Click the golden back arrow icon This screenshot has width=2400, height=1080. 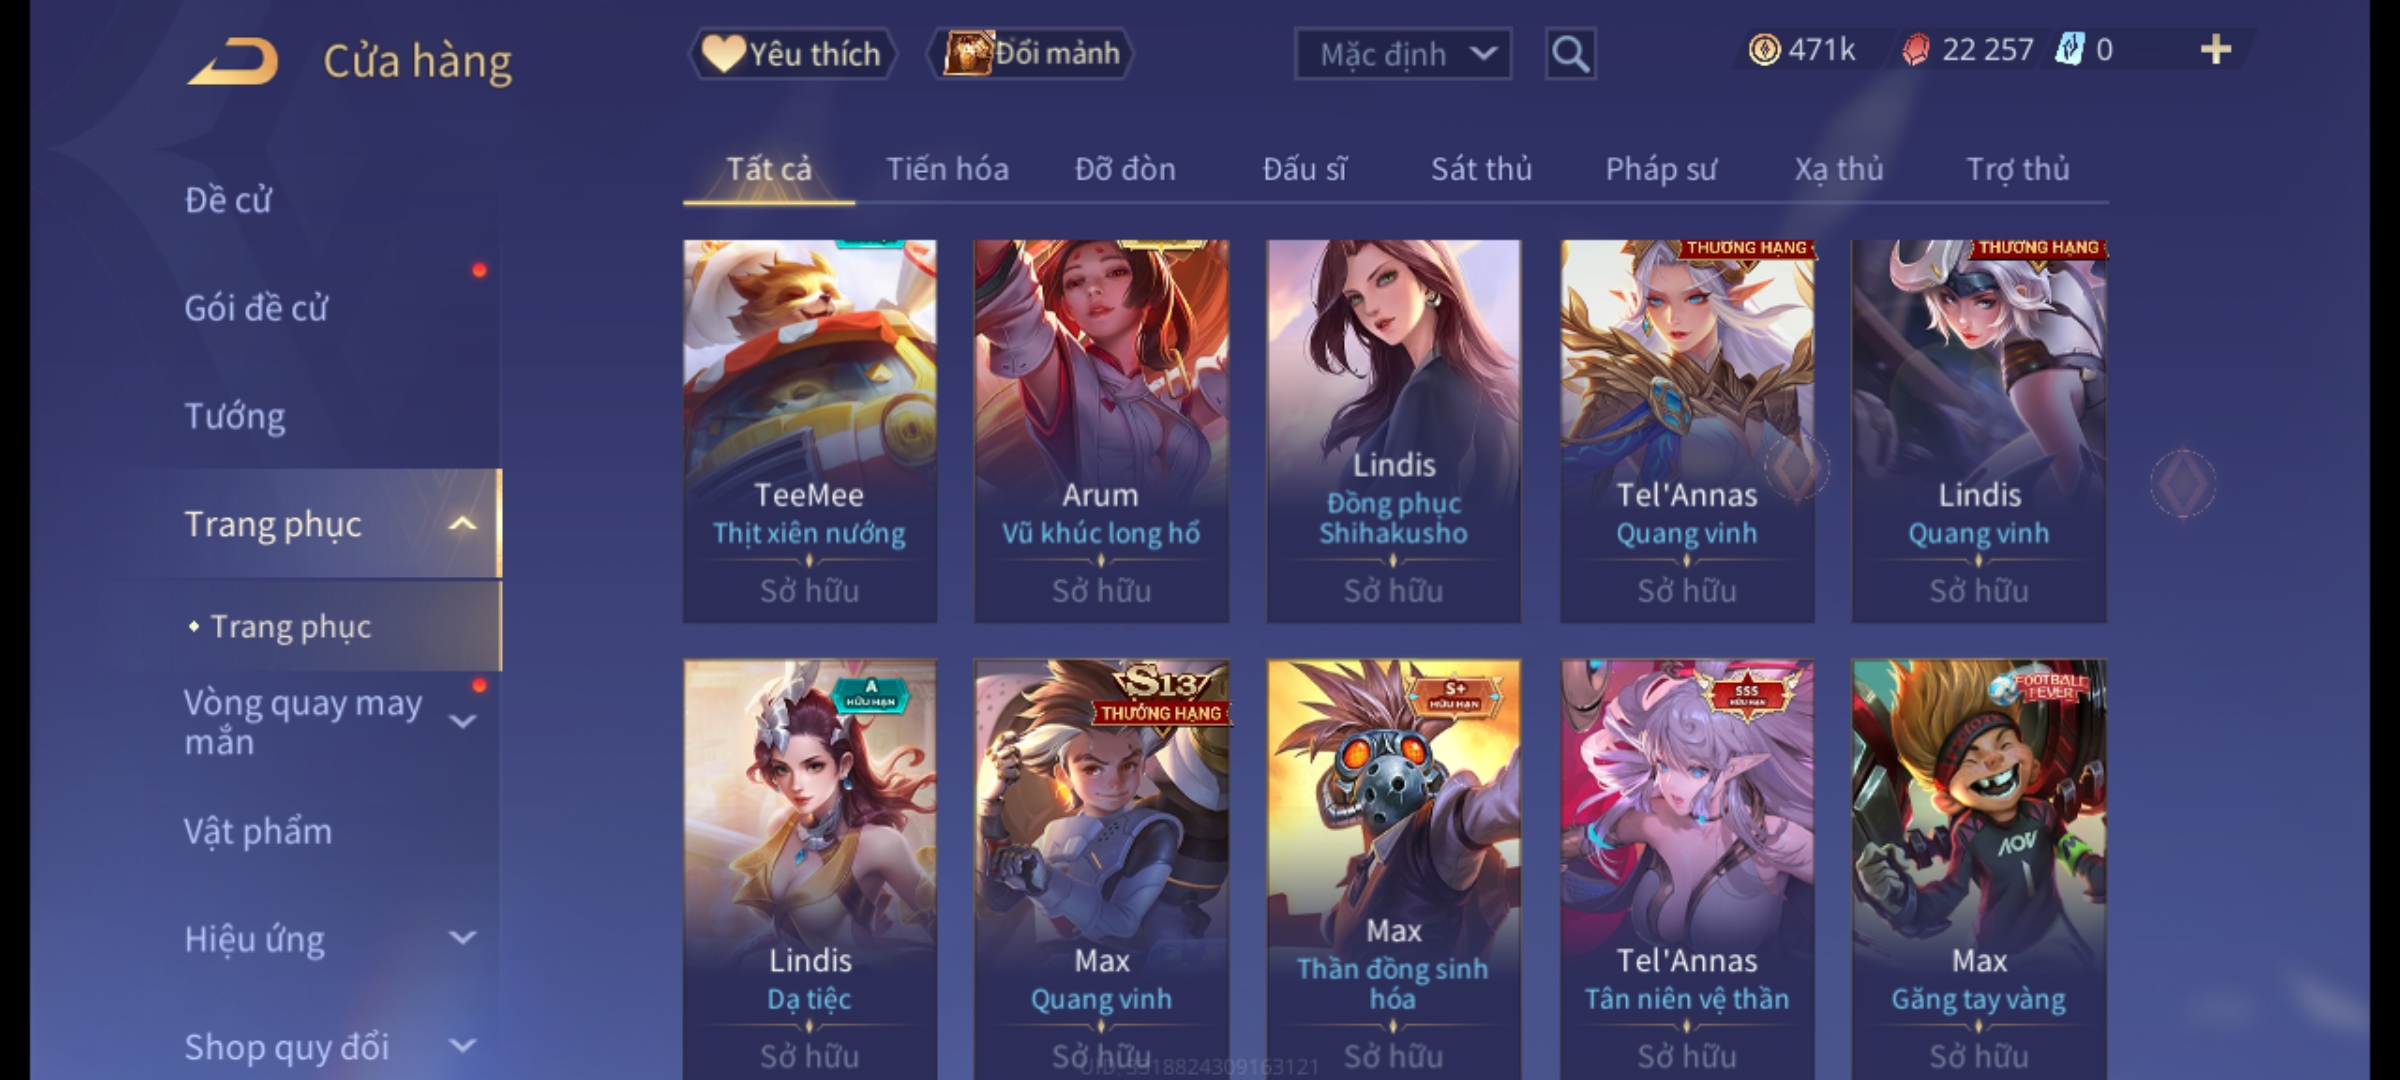[232, 62]
